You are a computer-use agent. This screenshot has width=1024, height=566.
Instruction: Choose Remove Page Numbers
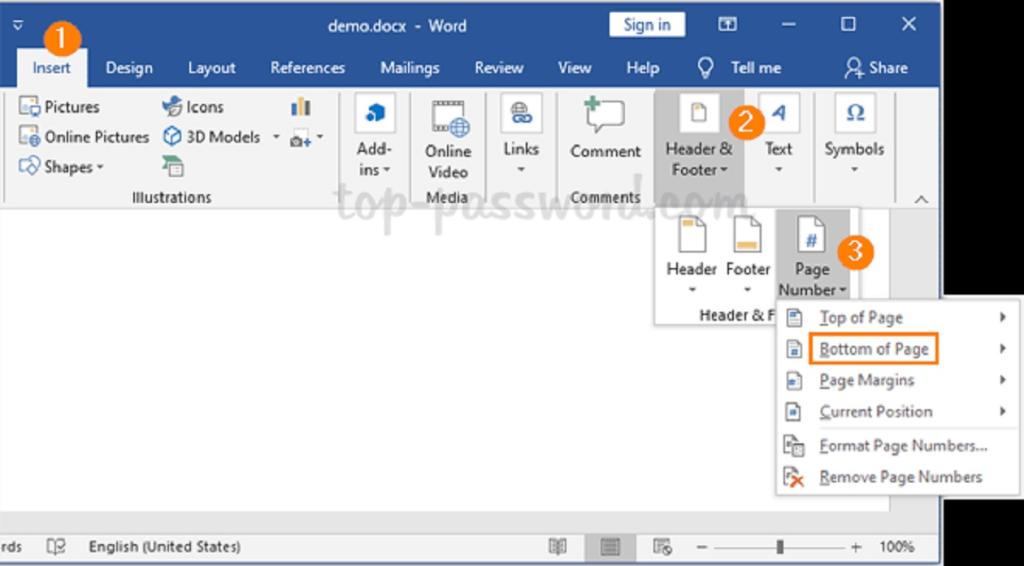pos(897,477)
